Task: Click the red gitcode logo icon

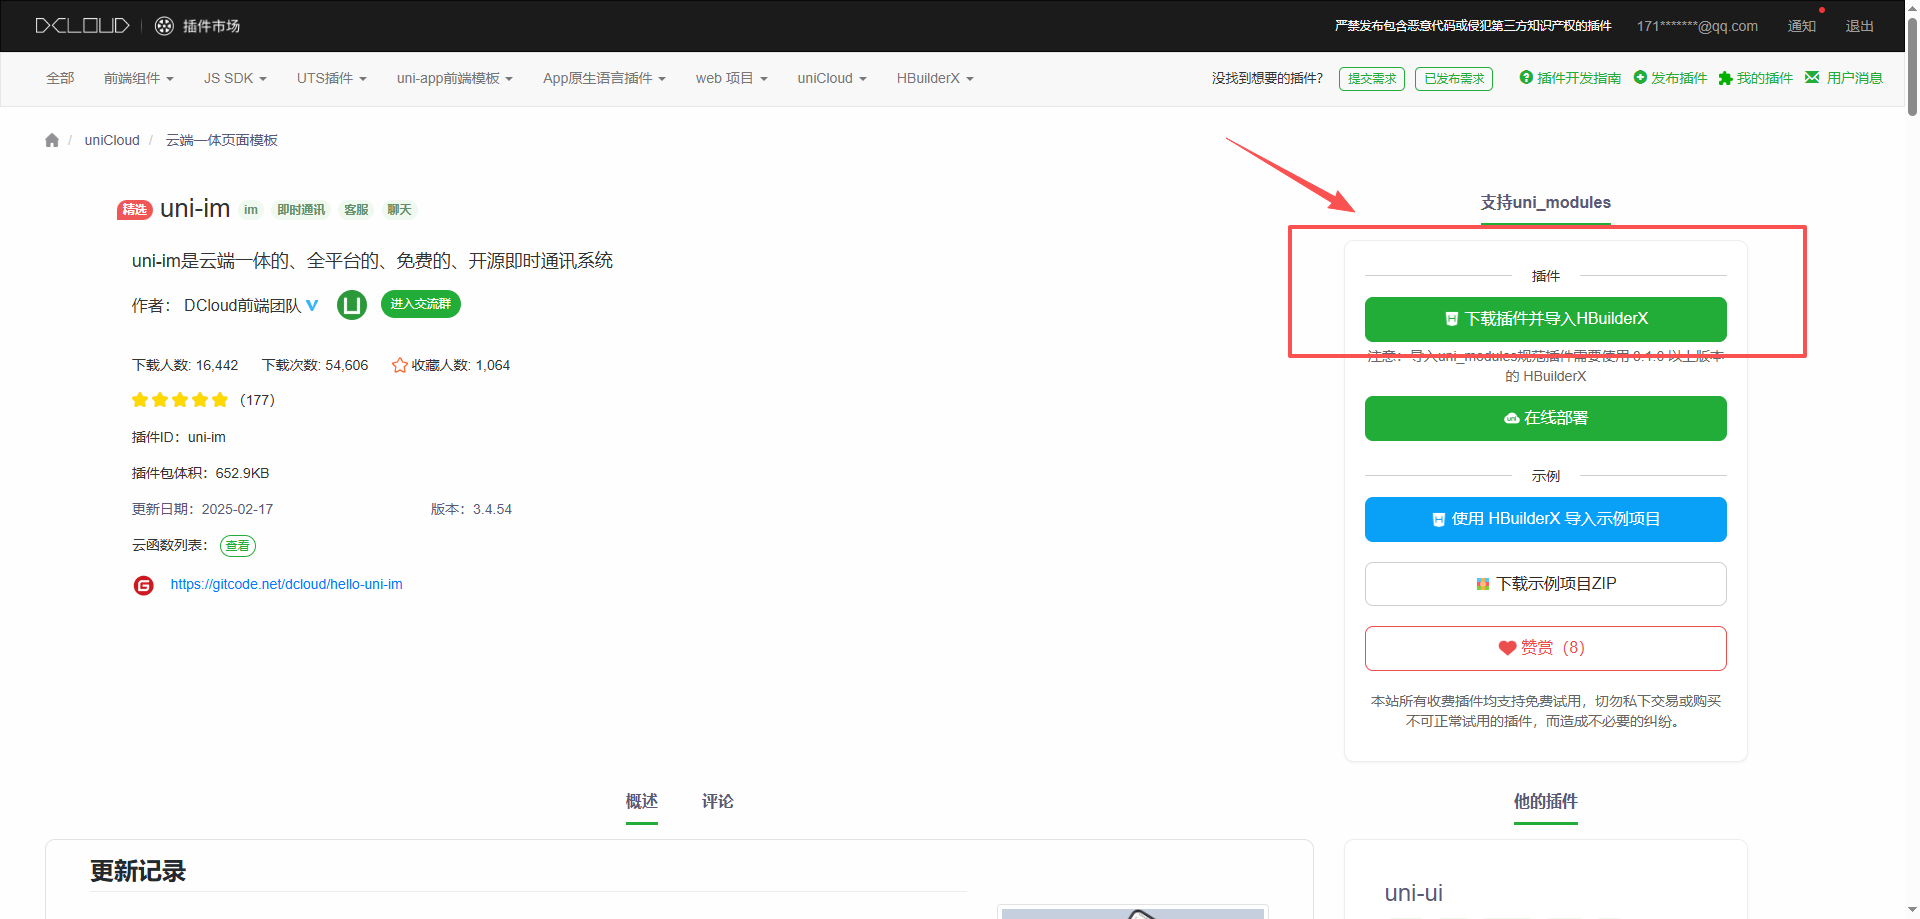Action: click(144, 585)
